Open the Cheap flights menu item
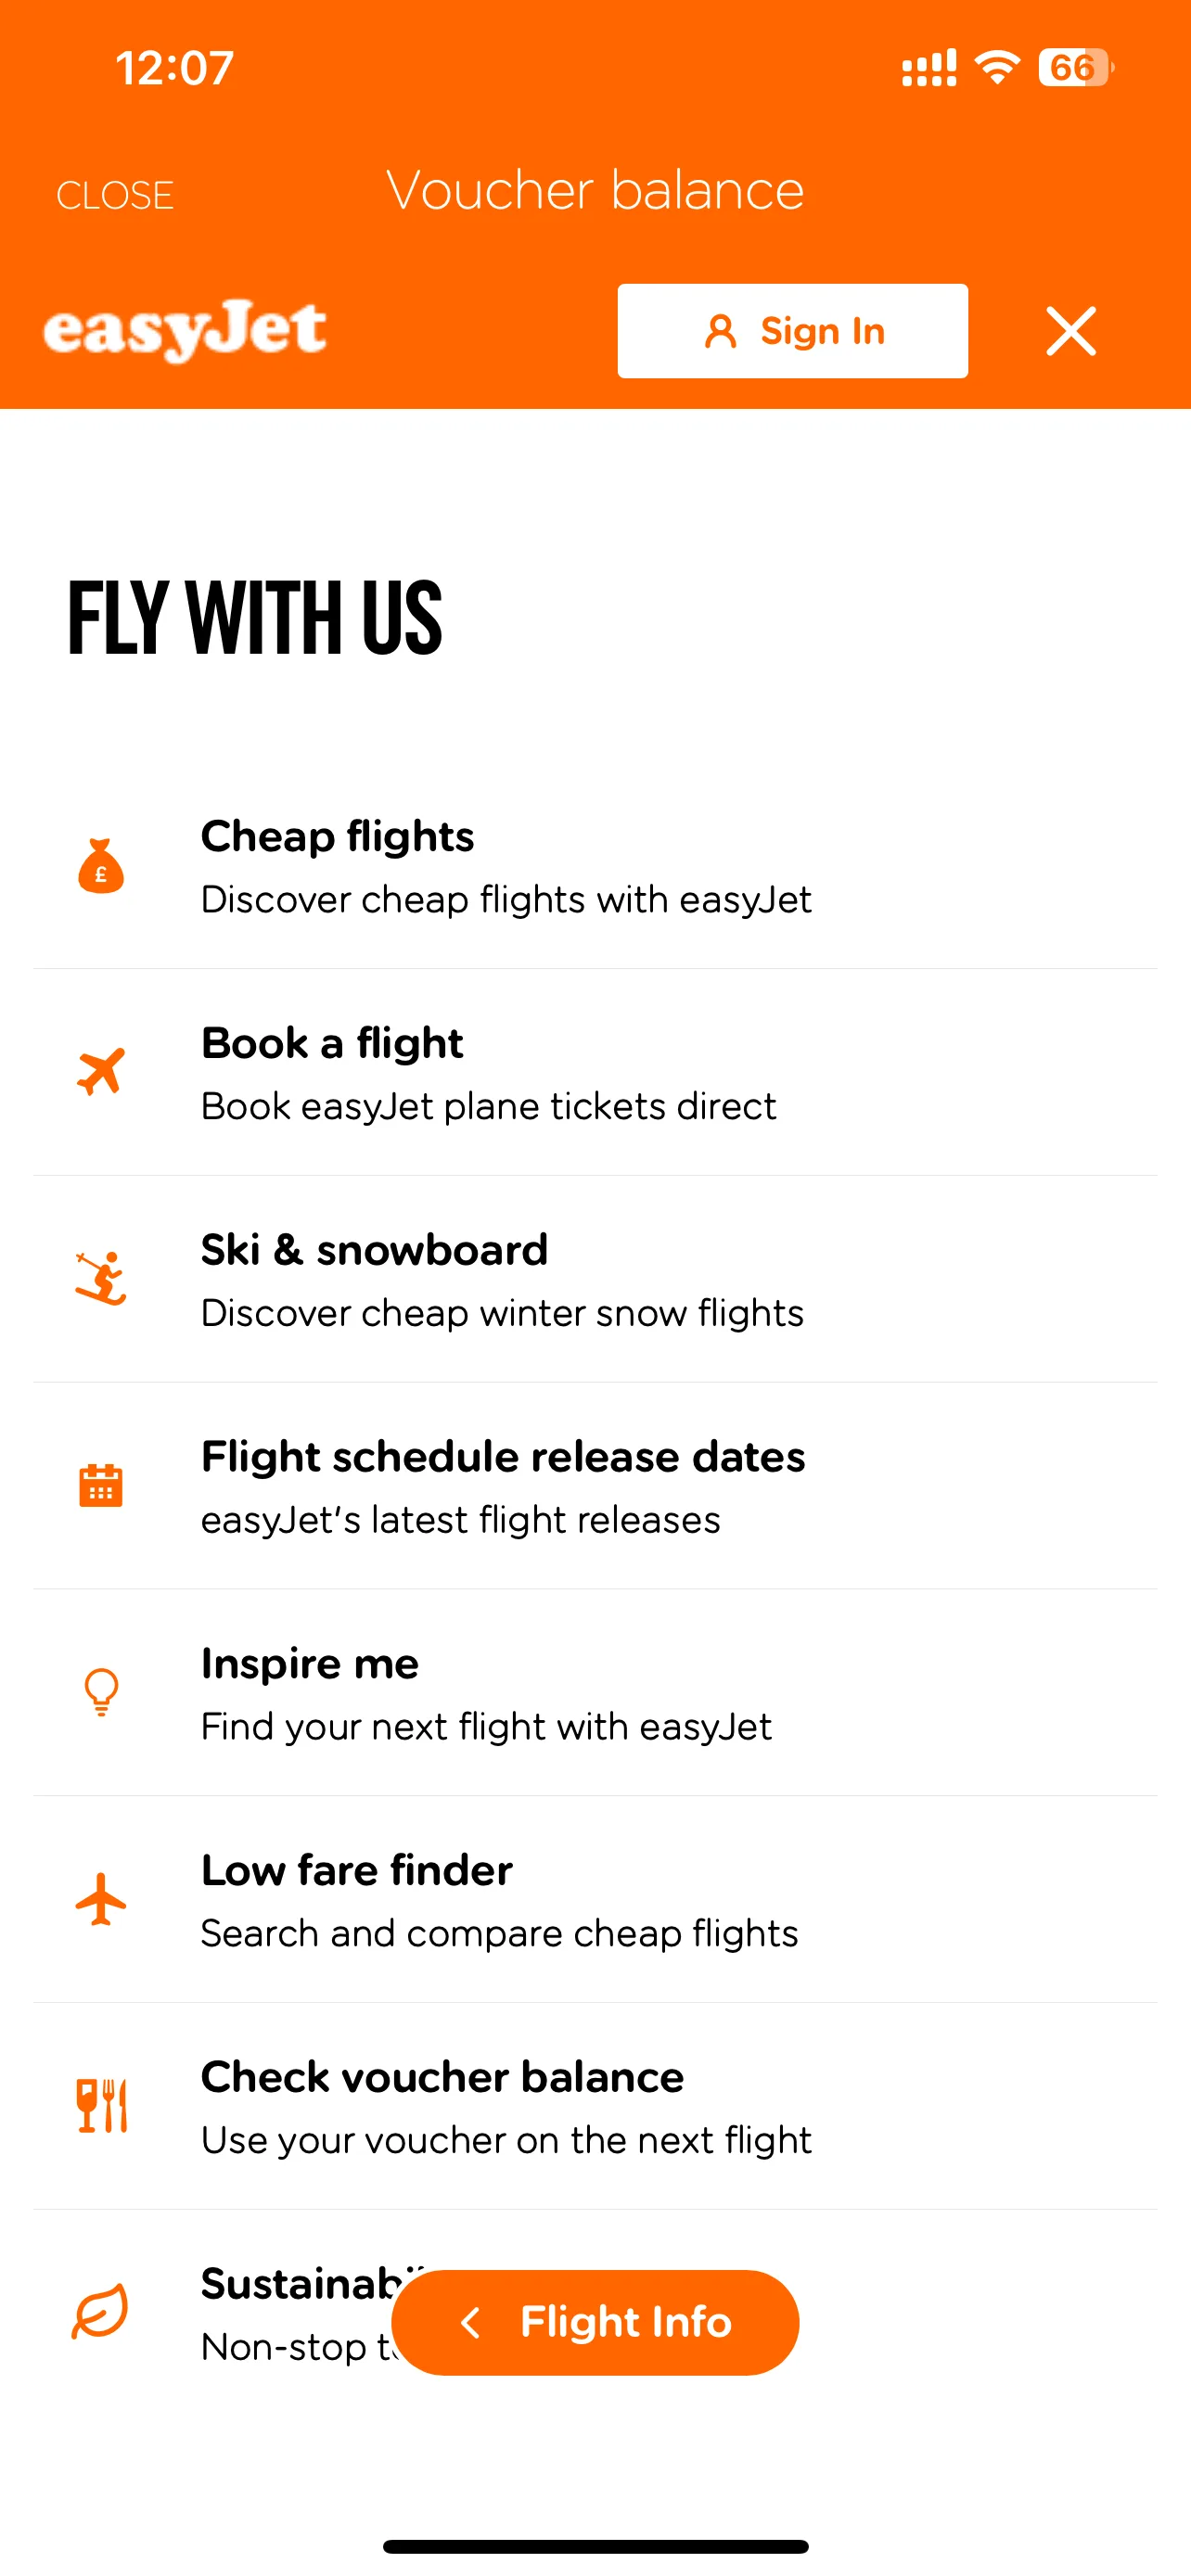1191x2576 pixels. 505,866
